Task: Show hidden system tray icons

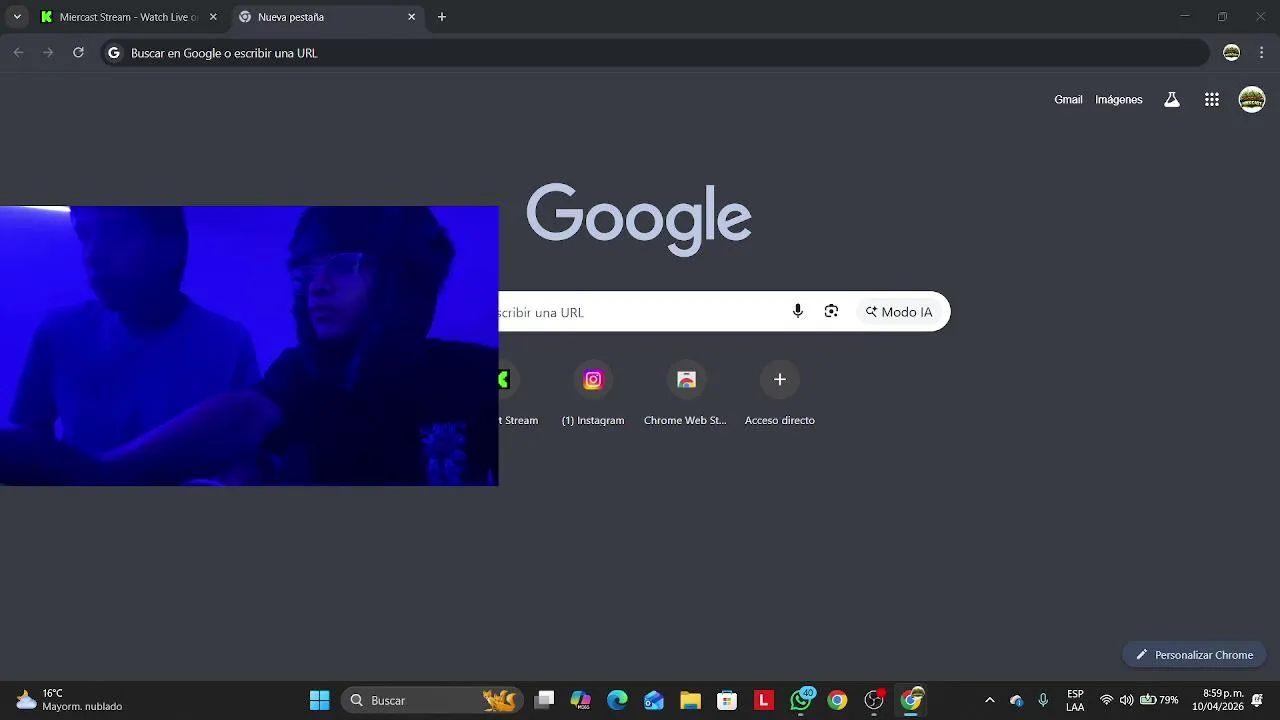Action: [990, 700]
